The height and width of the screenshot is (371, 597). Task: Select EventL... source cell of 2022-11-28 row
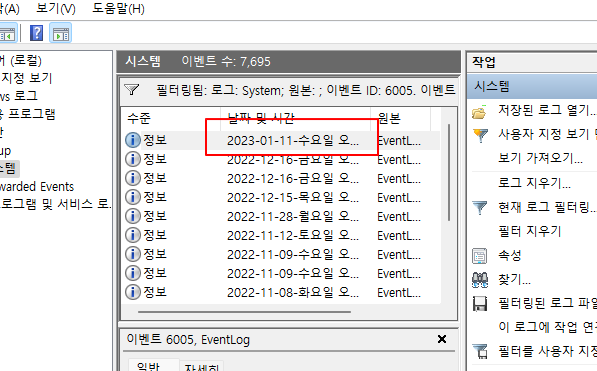coord(399,216)
